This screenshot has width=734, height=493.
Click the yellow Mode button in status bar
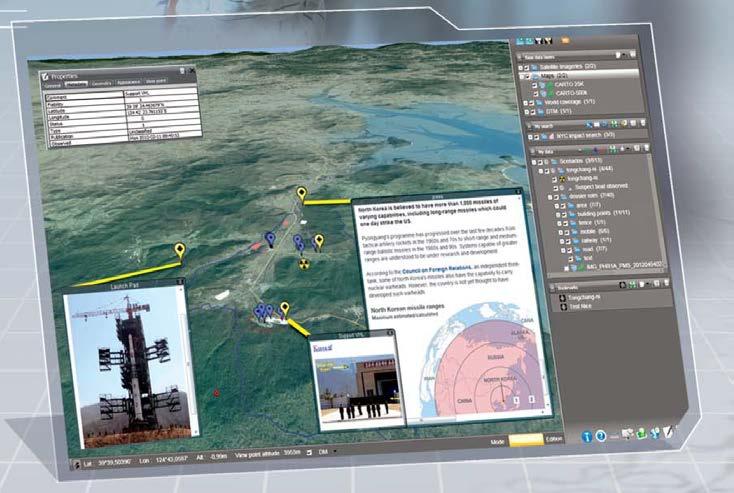(526, 440)
